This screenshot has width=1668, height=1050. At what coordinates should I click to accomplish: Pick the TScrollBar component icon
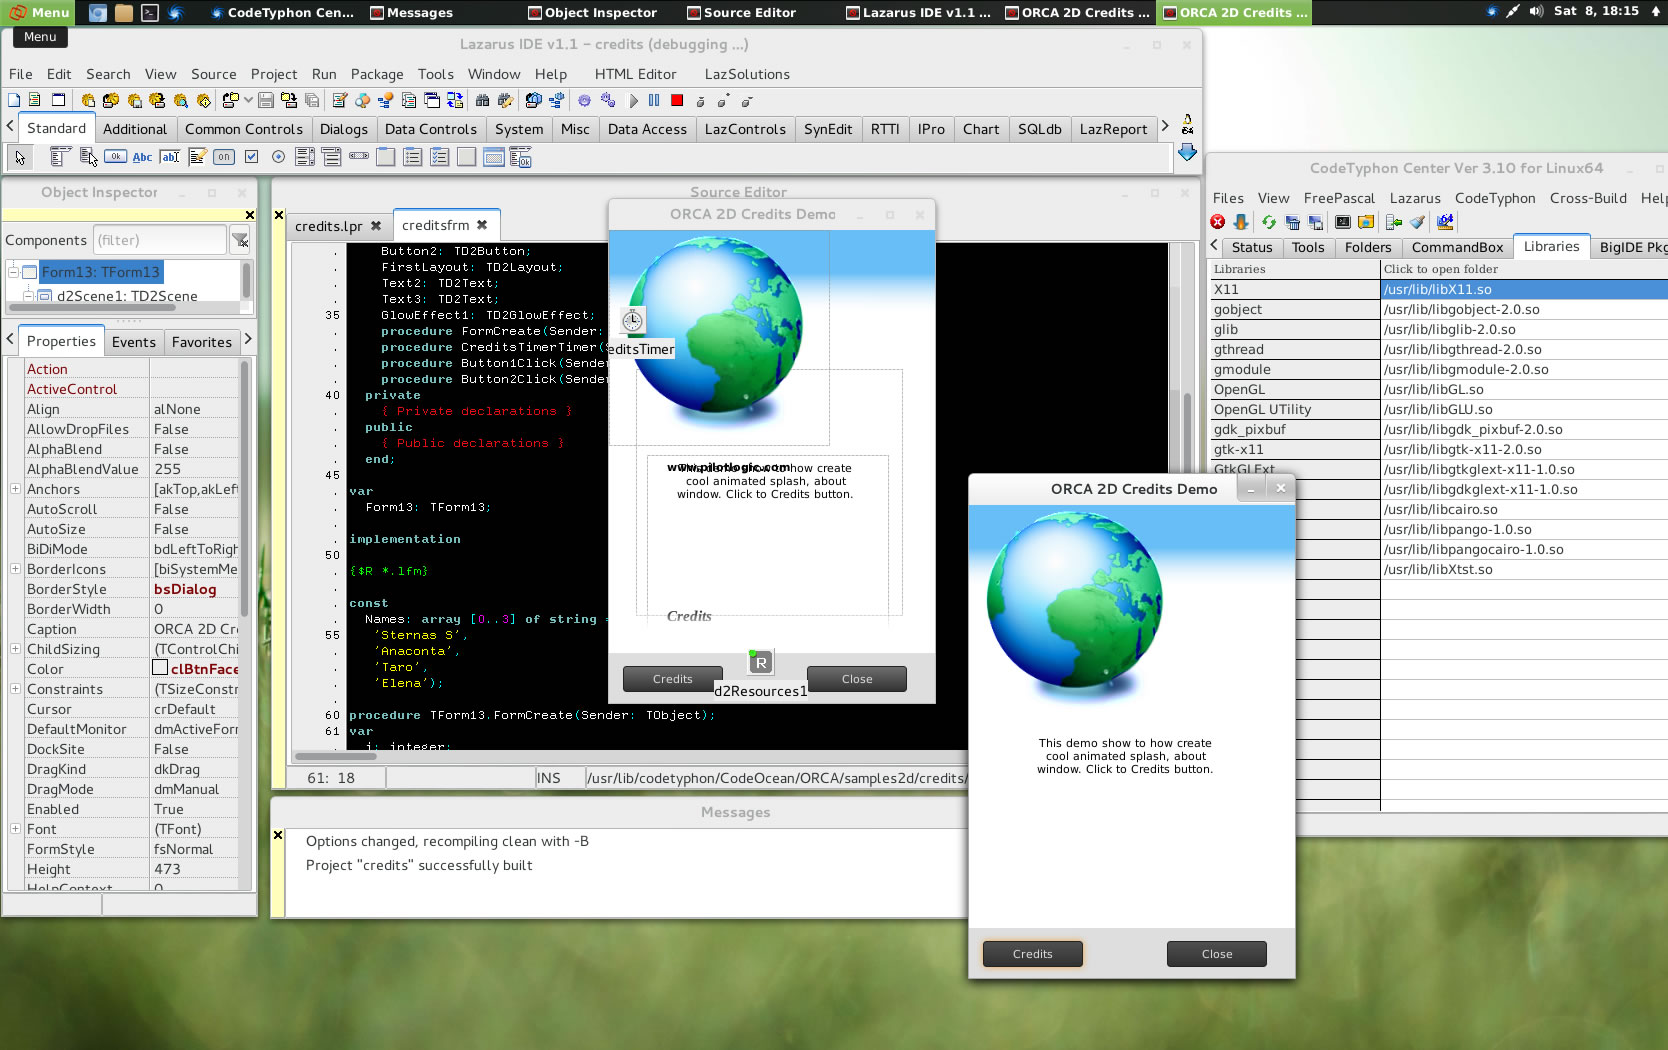[x=359, y=156]
